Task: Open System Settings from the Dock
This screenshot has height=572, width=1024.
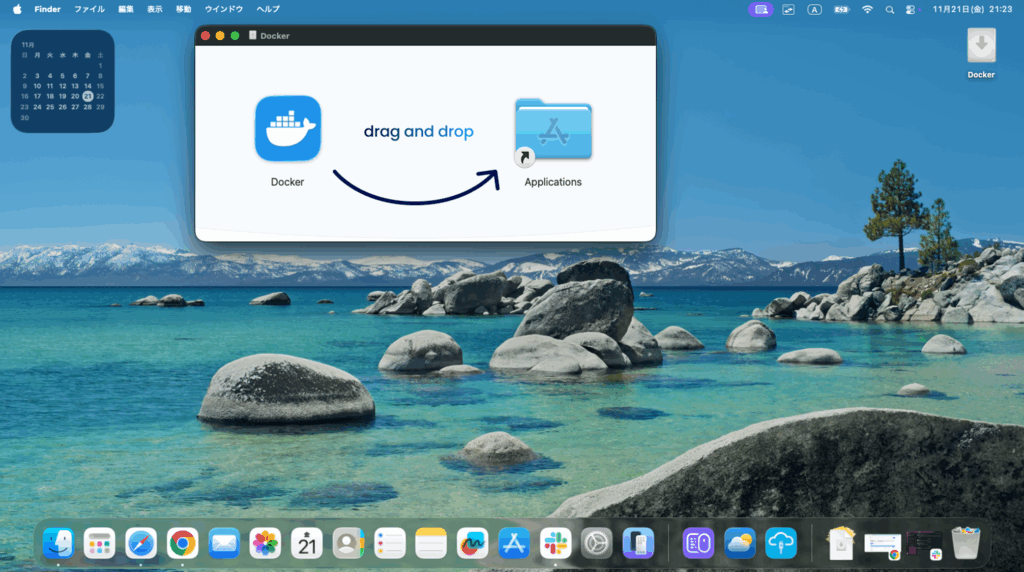Action: click(x=596, y=543)
